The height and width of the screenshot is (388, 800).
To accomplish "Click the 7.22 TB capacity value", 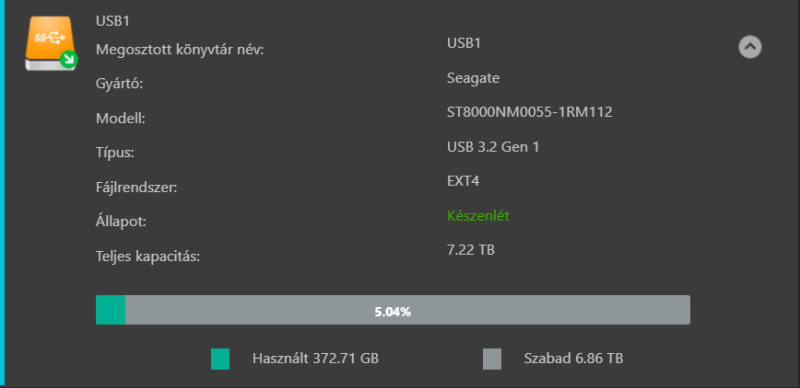I will (471, 250).
